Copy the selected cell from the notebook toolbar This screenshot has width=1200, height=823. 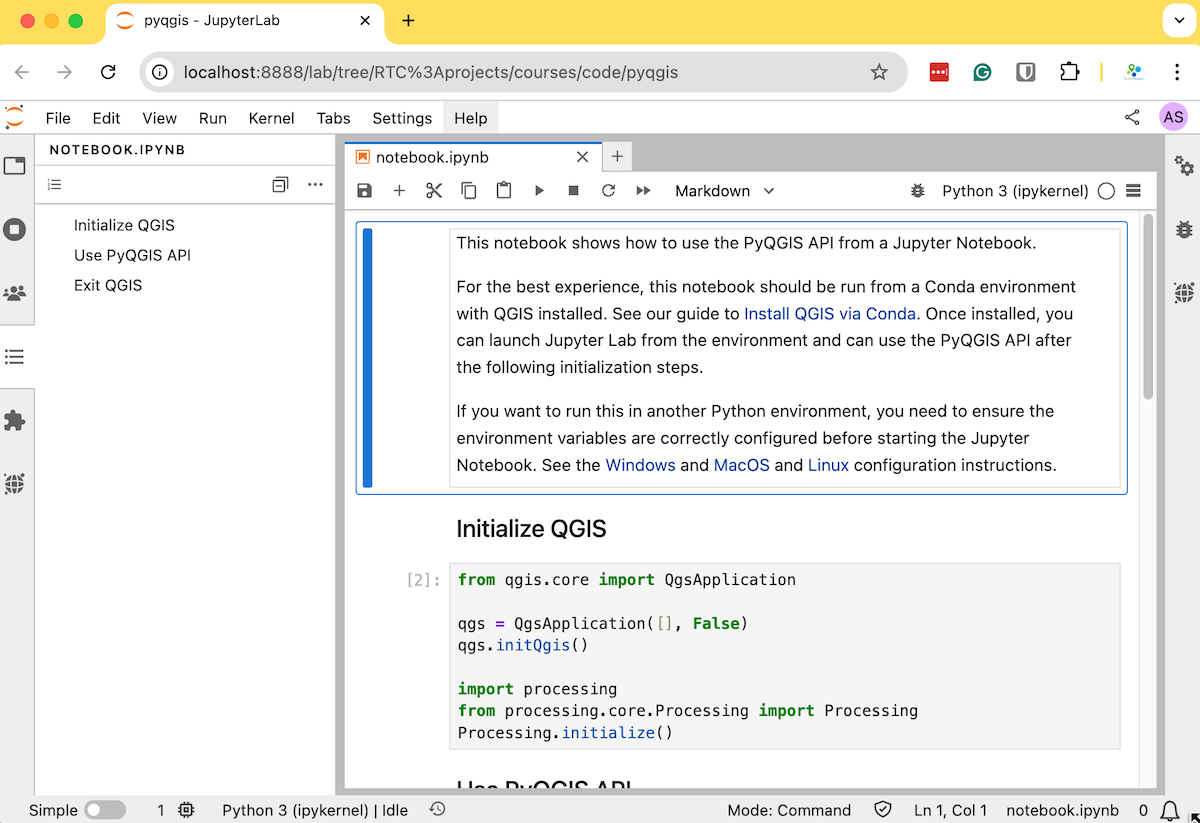point(469,191)
